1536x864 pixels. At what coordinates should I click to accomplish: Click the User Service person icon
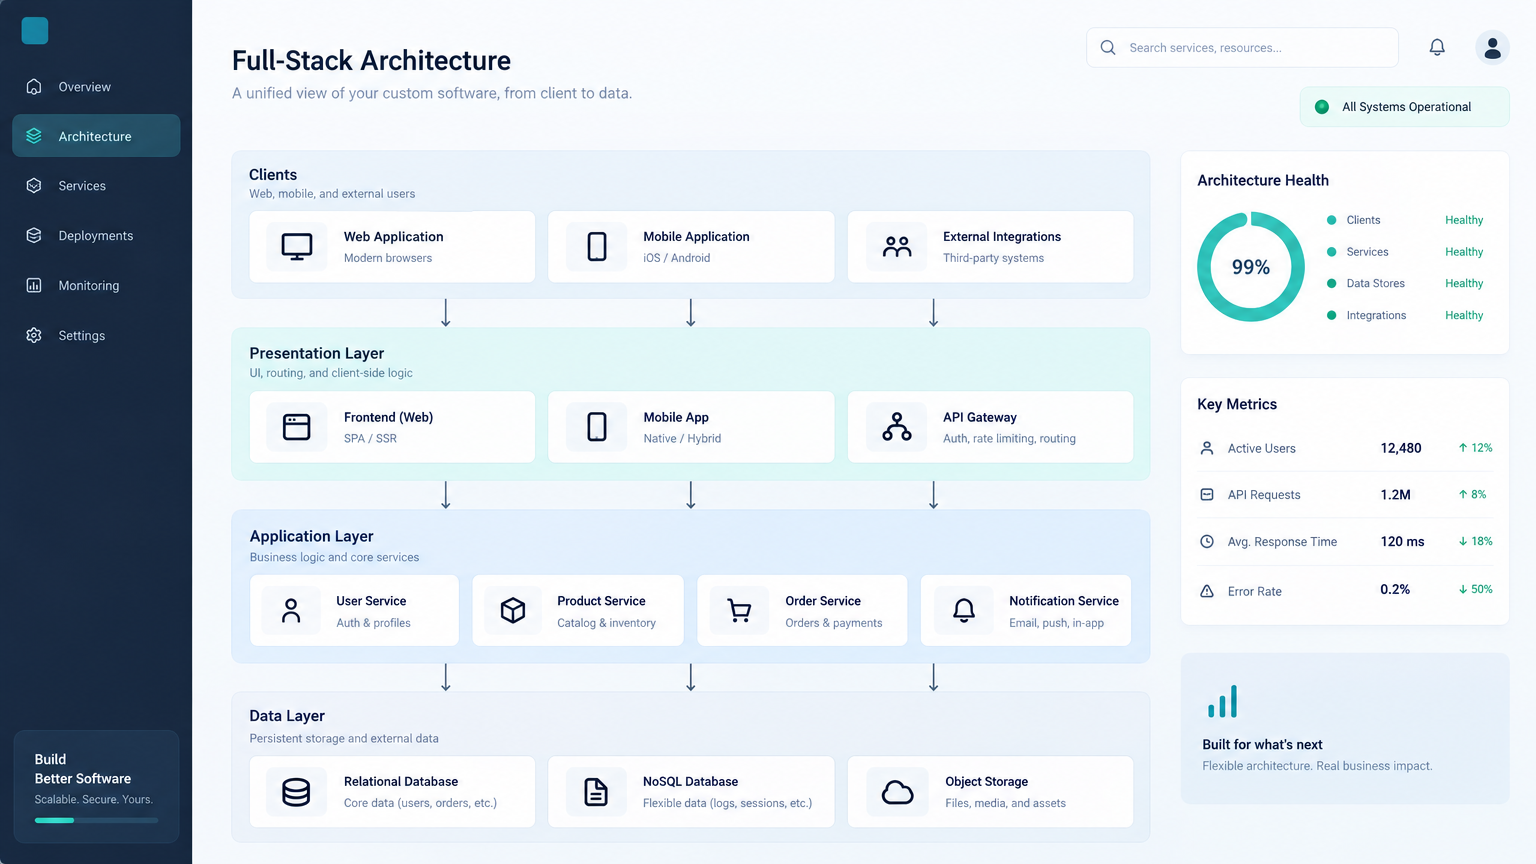(x=291, y=611)
